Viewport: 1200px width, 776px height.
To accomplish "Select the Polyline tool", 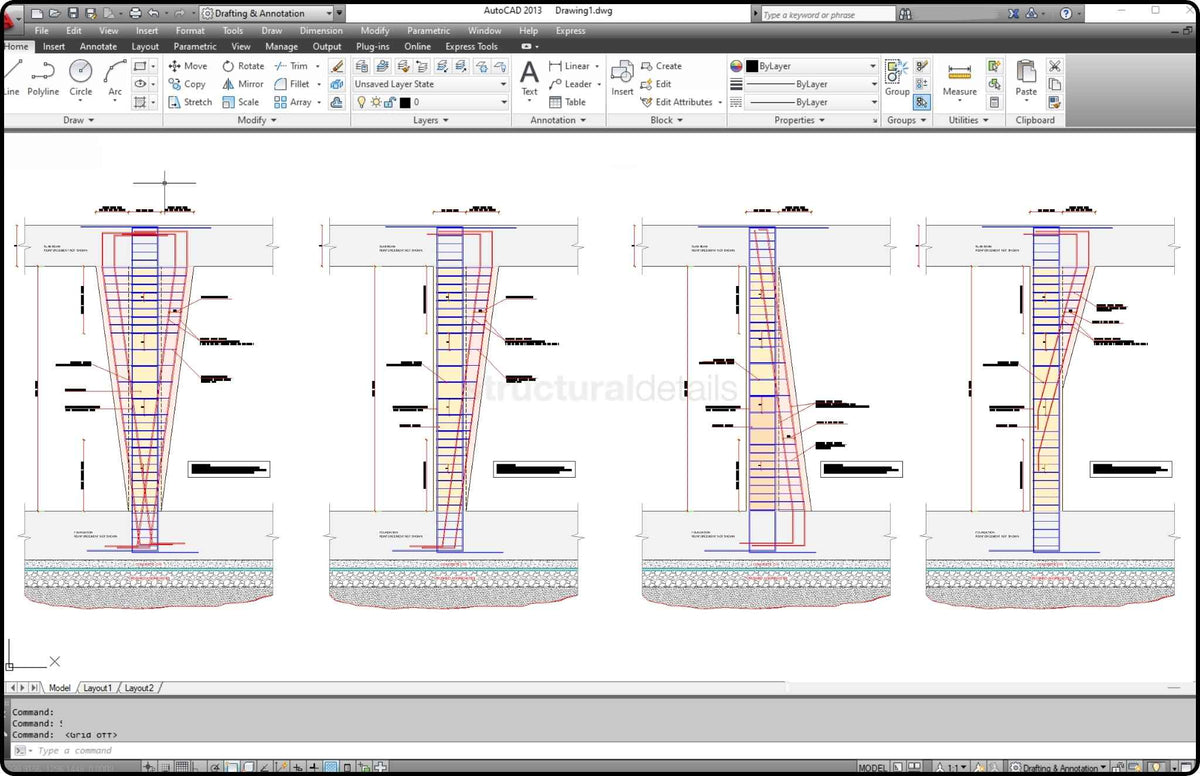I will [43, 77].
